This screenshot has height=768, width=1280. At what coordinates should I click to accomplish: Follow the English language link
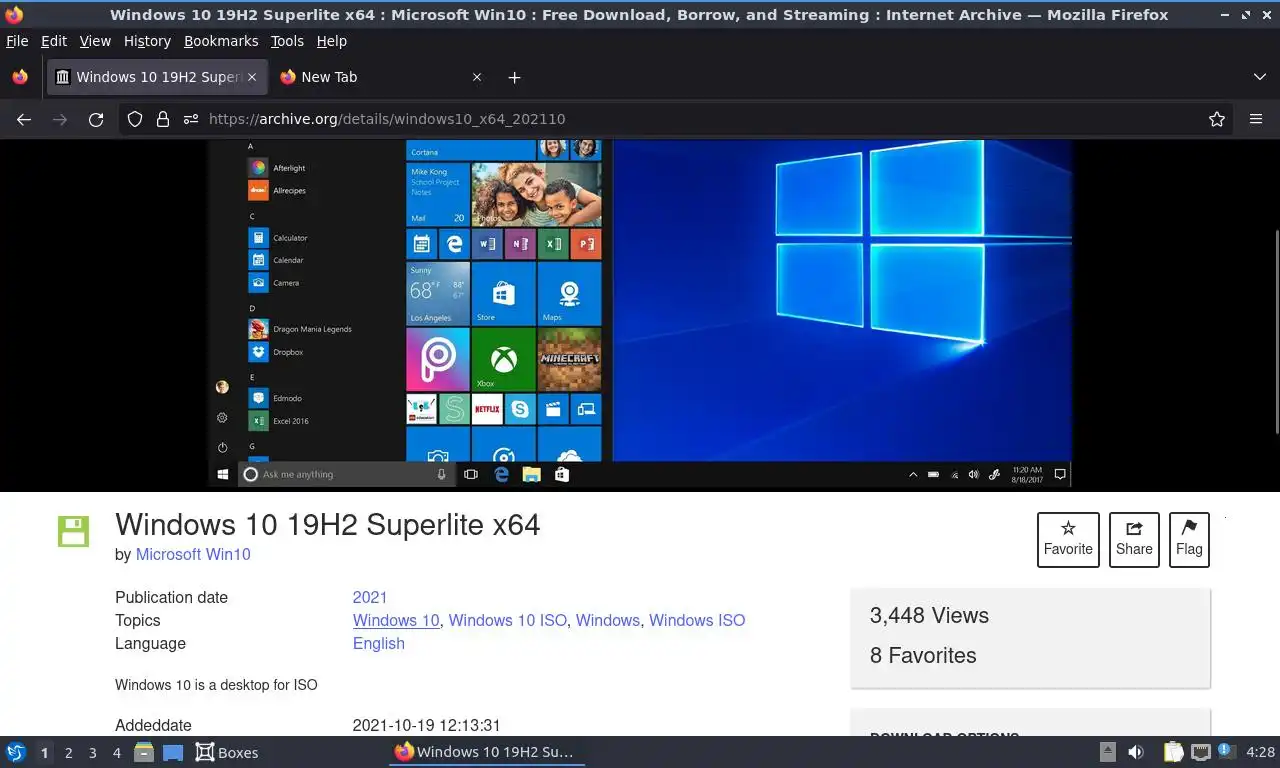379,643
